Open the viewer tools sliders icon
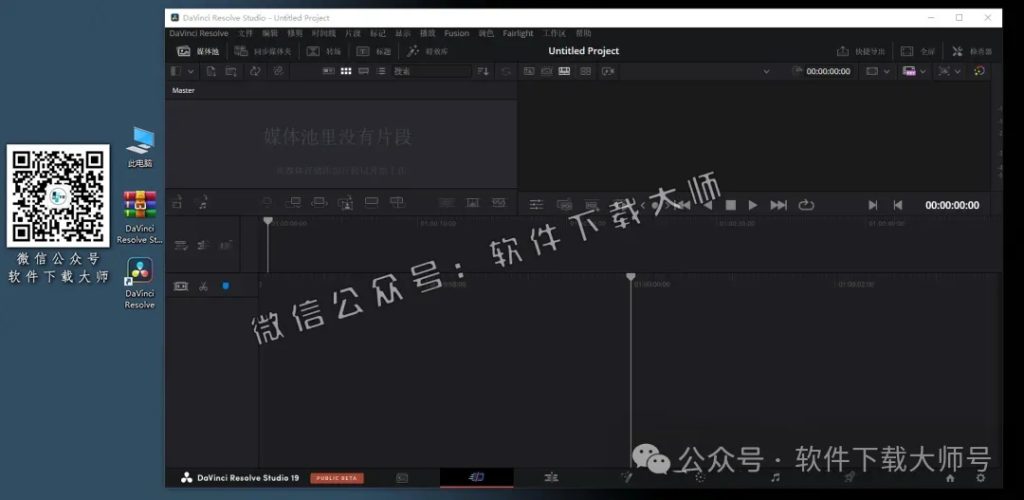 pyautogui.click(x=536, y=205)
